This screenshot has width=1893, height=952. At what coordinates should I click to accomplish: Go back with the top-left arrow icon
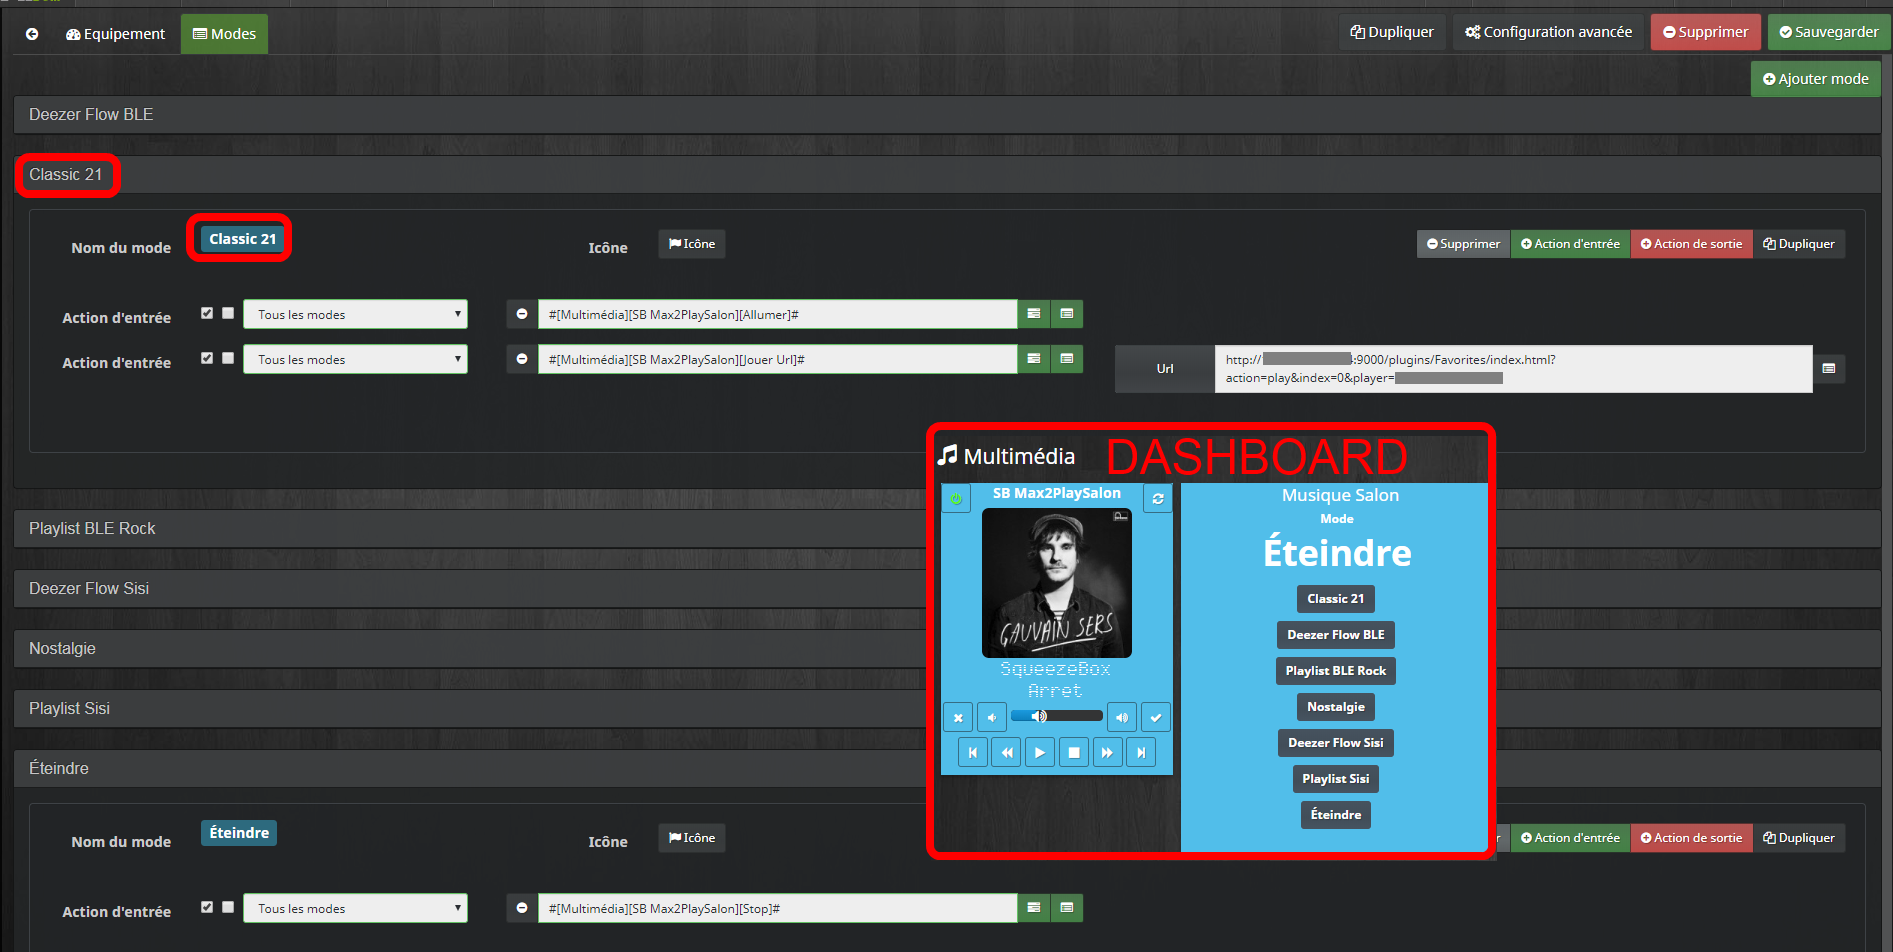click(x=32, y=34)
